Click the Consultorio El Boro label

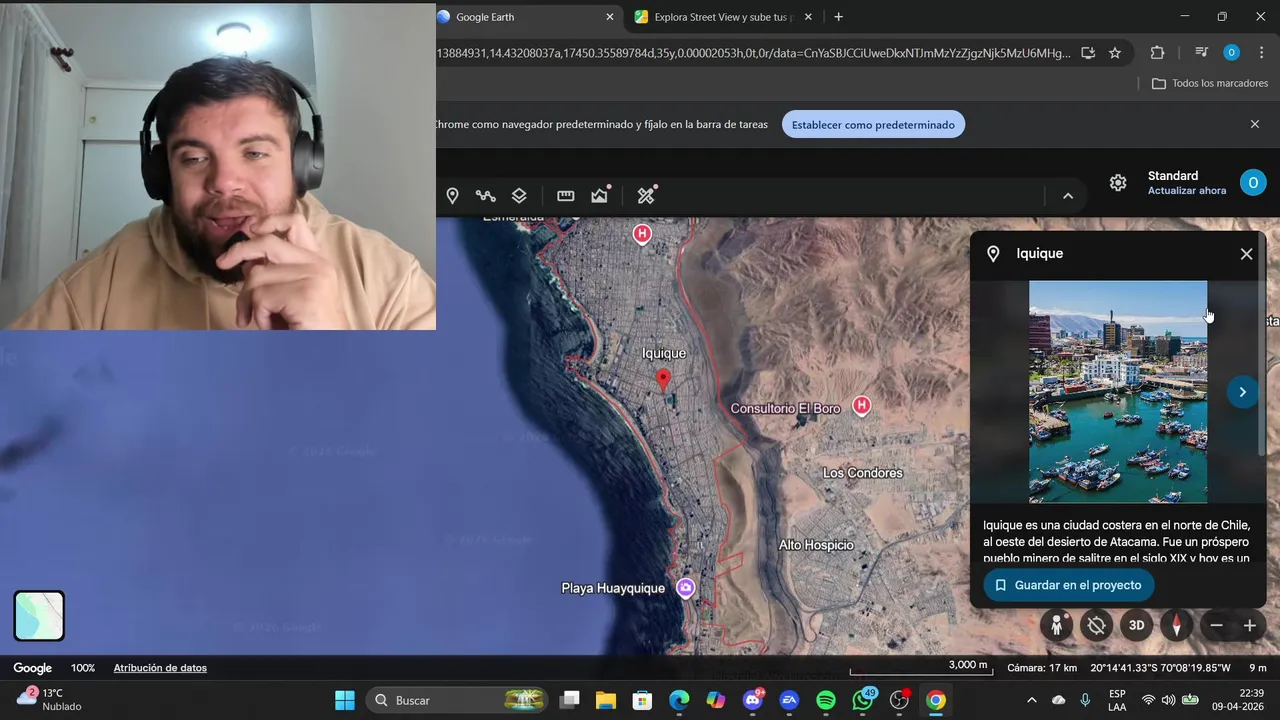point(785,409)
